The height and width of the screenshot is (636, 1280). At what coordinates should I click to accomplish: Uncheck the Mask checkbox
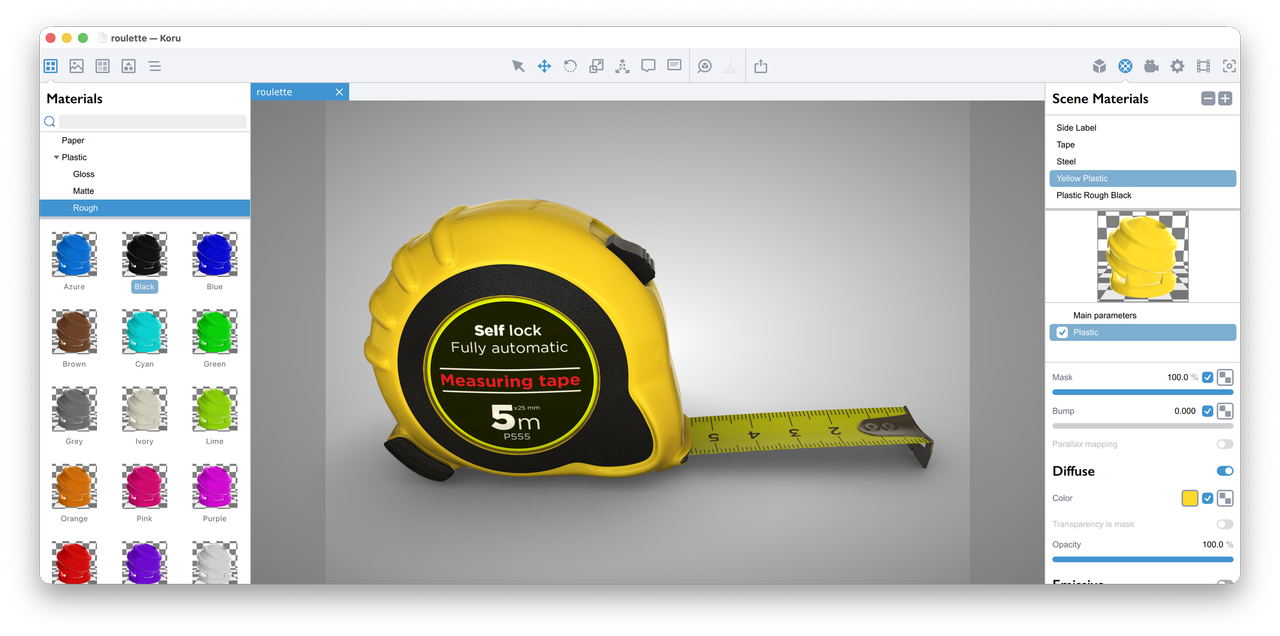[x=1208, y=378]
